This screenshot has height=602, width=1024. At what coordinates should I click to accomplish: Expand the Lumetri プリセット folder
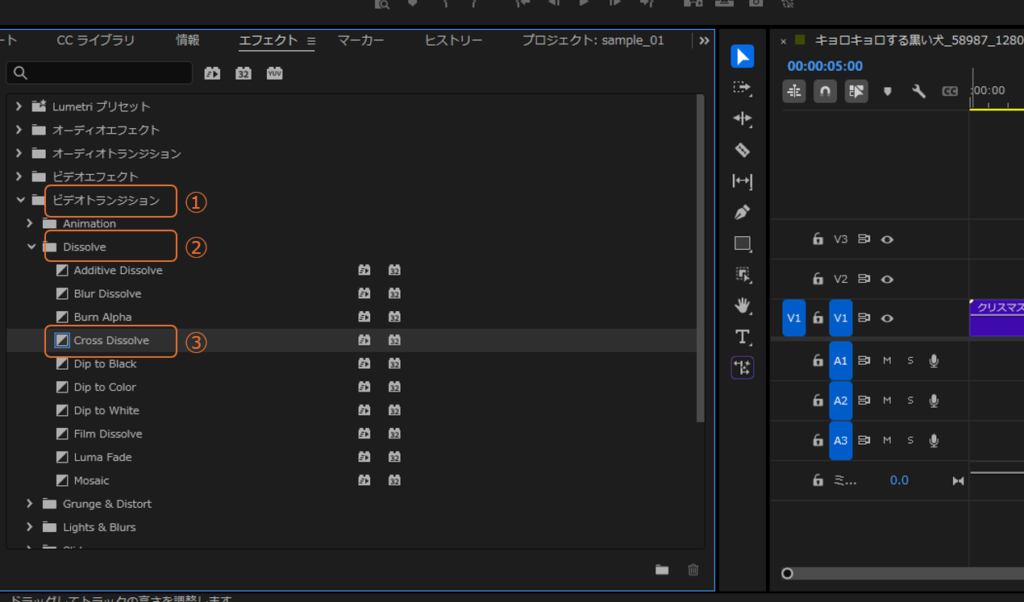pyautogui.click(x=18, y=106)
